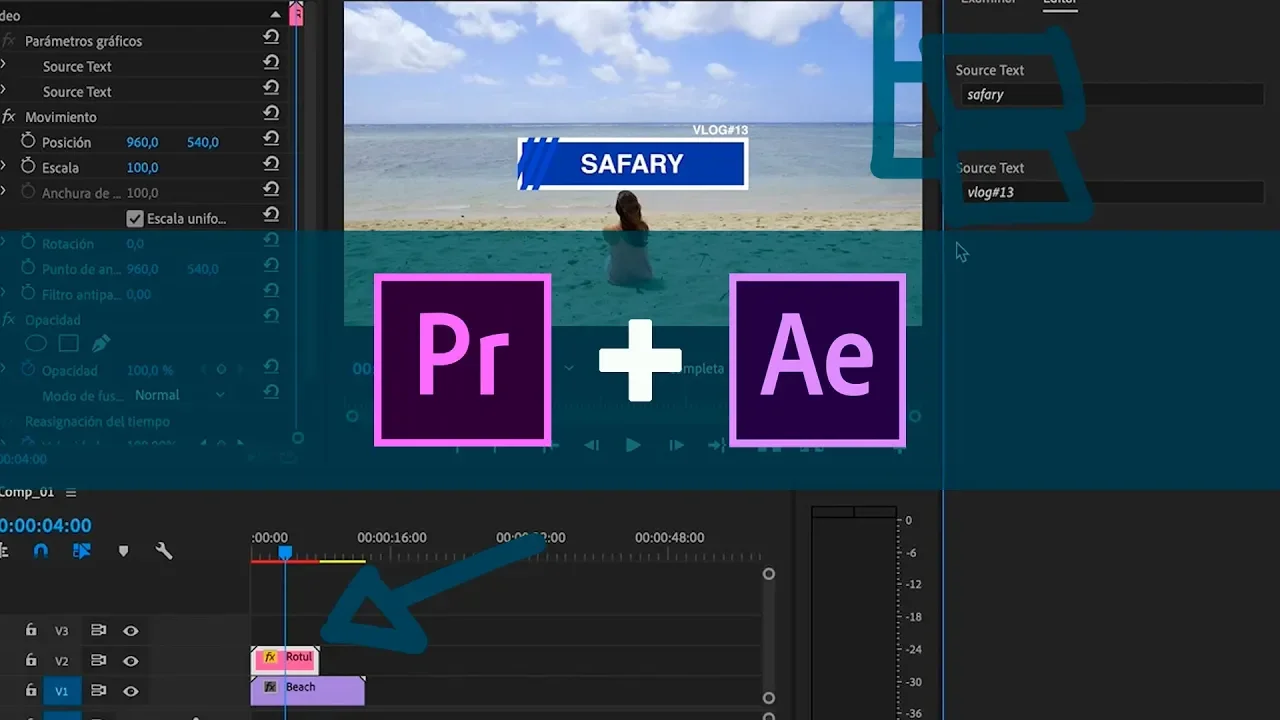Step forward one frame in program monitor
The width and height of the screenshot is (1280, 720).
(676, 445)
